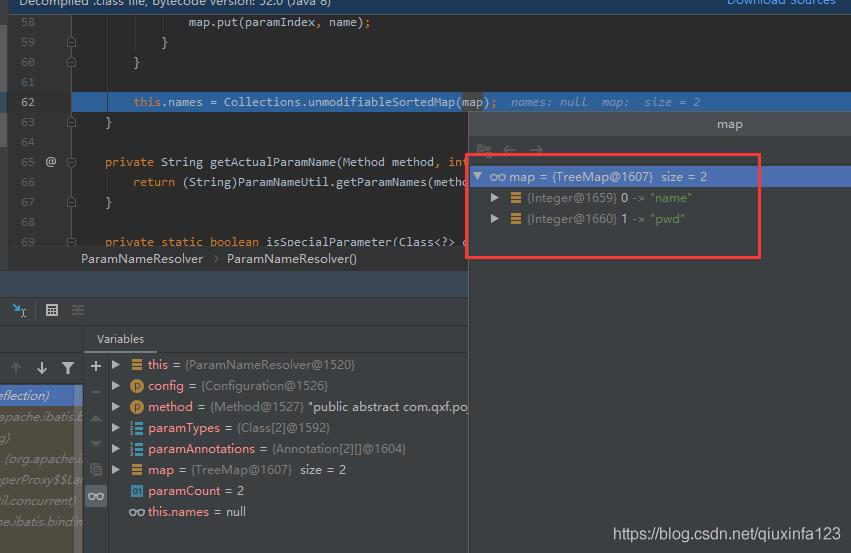851x553 pixels.
Task: Click the Run to Cursor icon
Action: click(x=20, y=310)
